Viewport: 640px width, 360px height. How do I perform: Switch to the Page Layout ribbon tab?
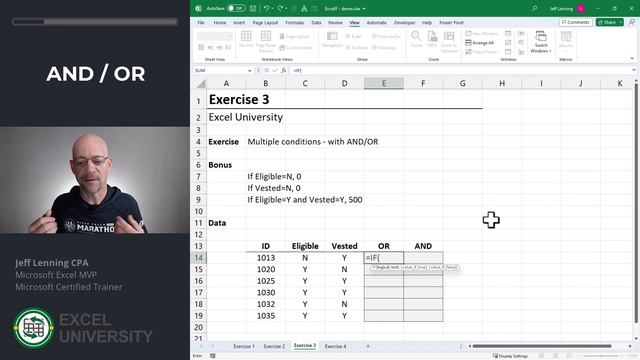[265, 22]
